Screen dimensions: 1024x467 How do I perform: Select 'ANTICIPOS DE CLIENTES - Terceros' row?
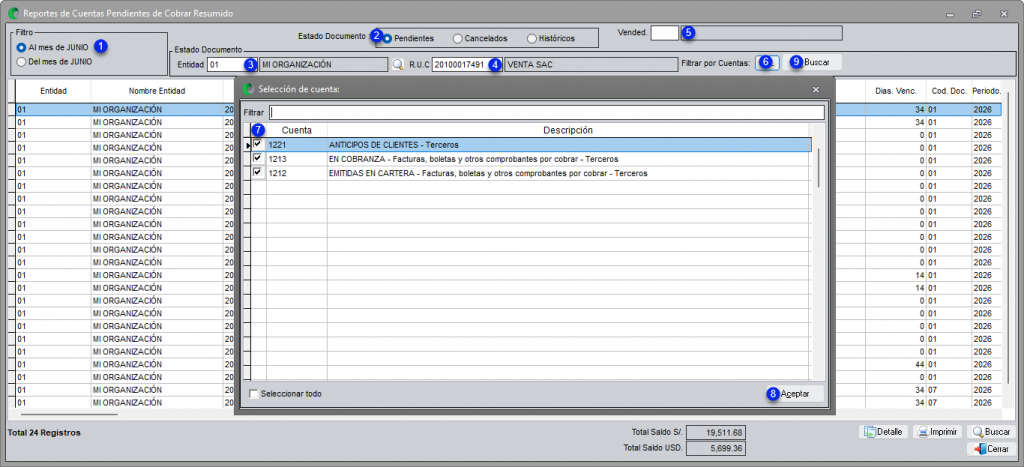[532, 144]
